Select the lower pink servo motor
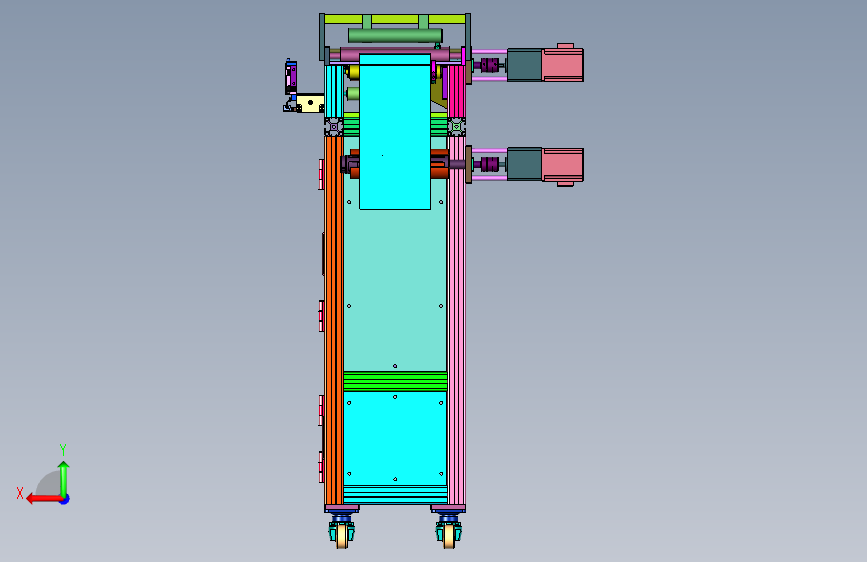Image resolution: width=867 pixels, height=562 pixels. [x=563, y=166]
